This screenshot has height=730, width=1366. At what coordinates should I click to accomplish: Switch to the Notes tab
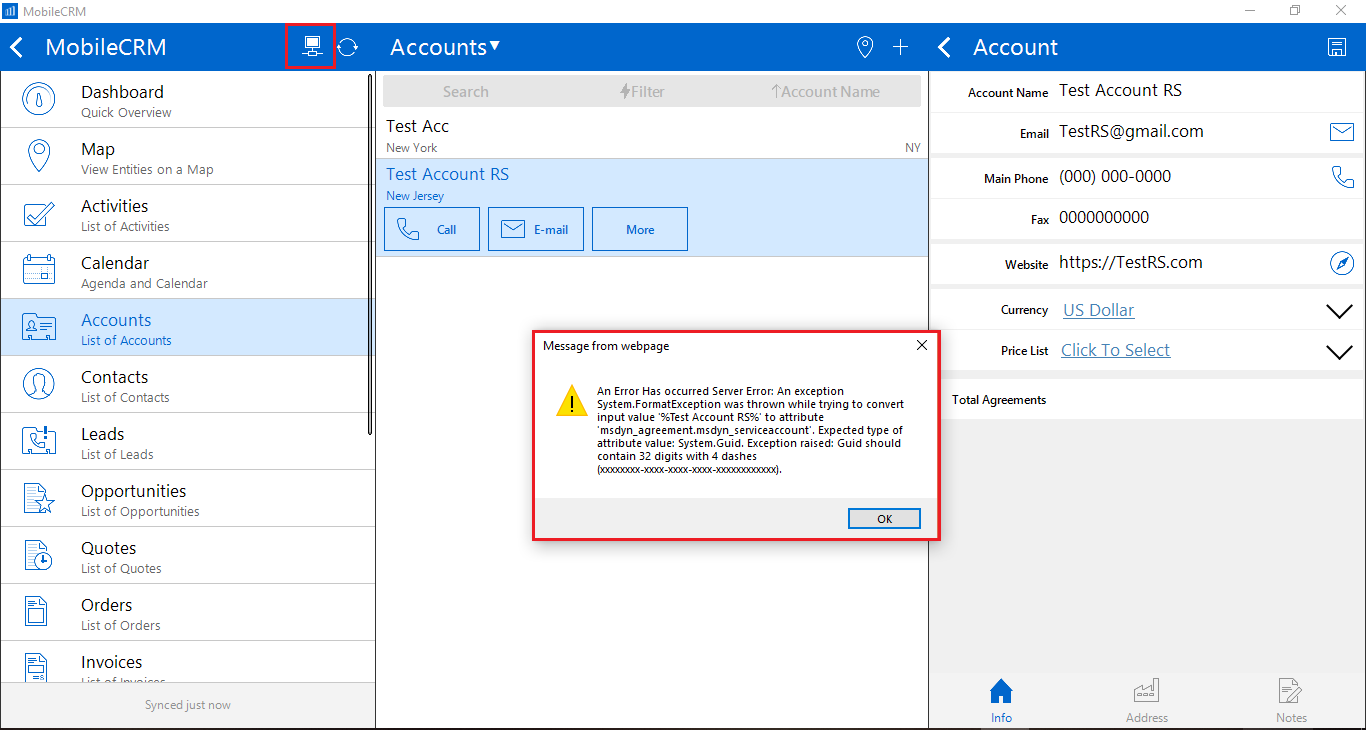(x=1291, y=700)
